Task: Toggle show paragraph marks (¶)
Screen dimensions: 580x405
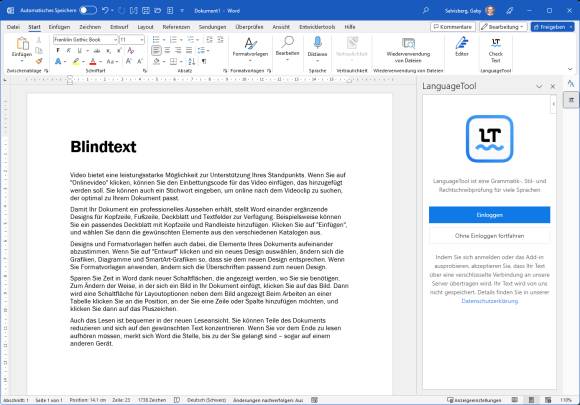Action: pos(204,61)
